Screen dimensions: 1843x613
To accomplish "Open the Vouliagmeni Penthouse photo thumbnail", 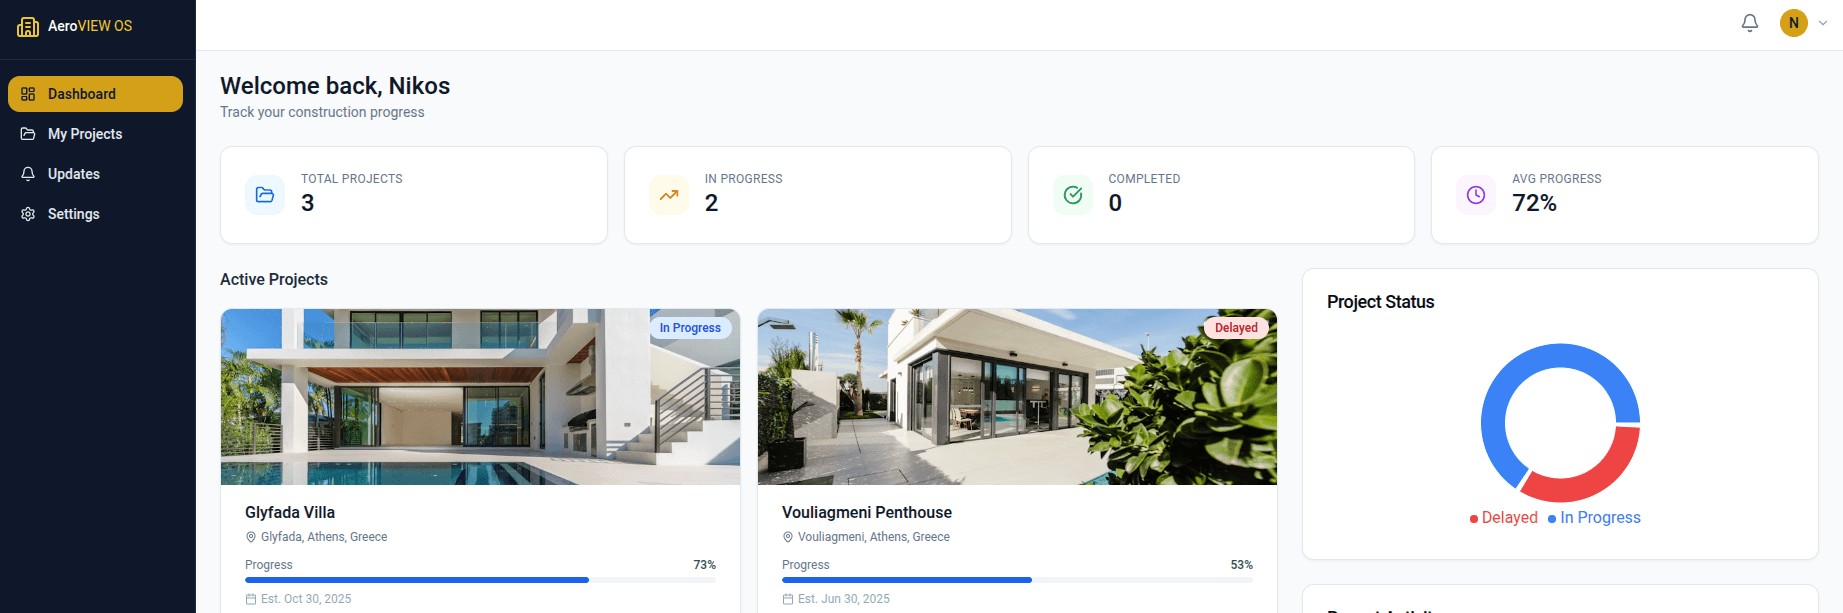I will point(1017,397).
